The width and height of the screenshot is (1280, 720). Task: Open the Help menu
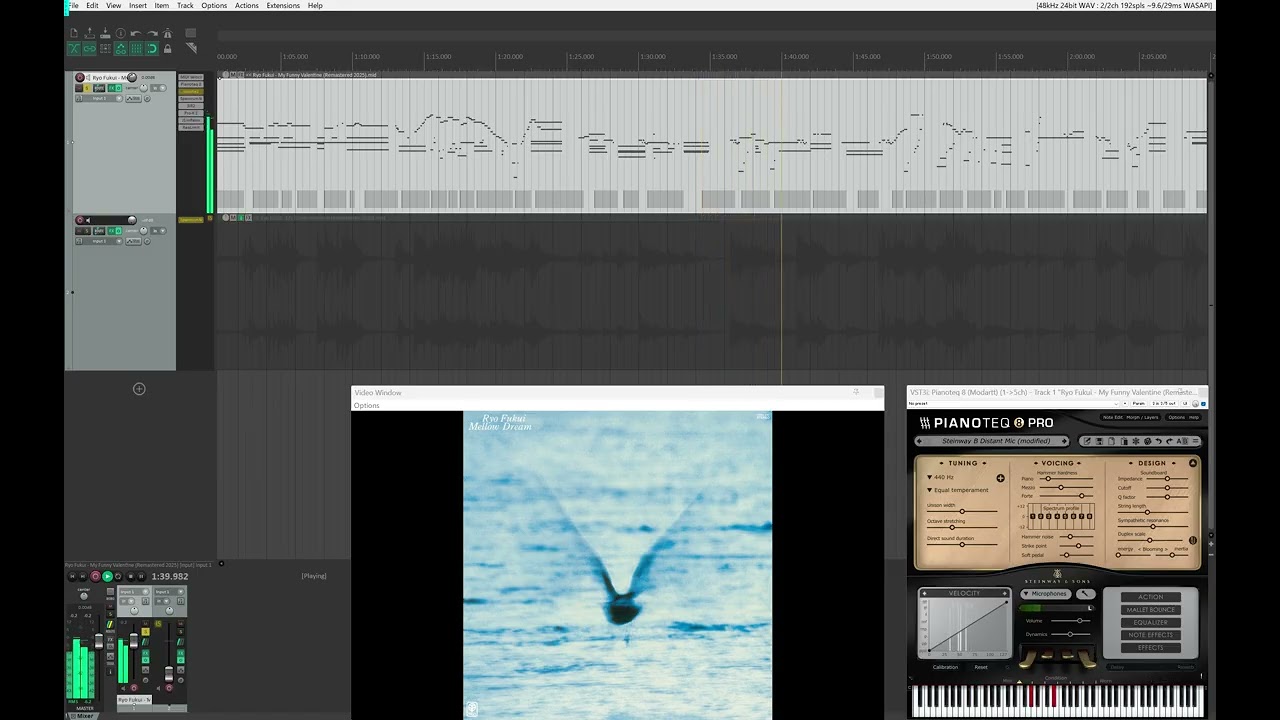click(315, 6)
